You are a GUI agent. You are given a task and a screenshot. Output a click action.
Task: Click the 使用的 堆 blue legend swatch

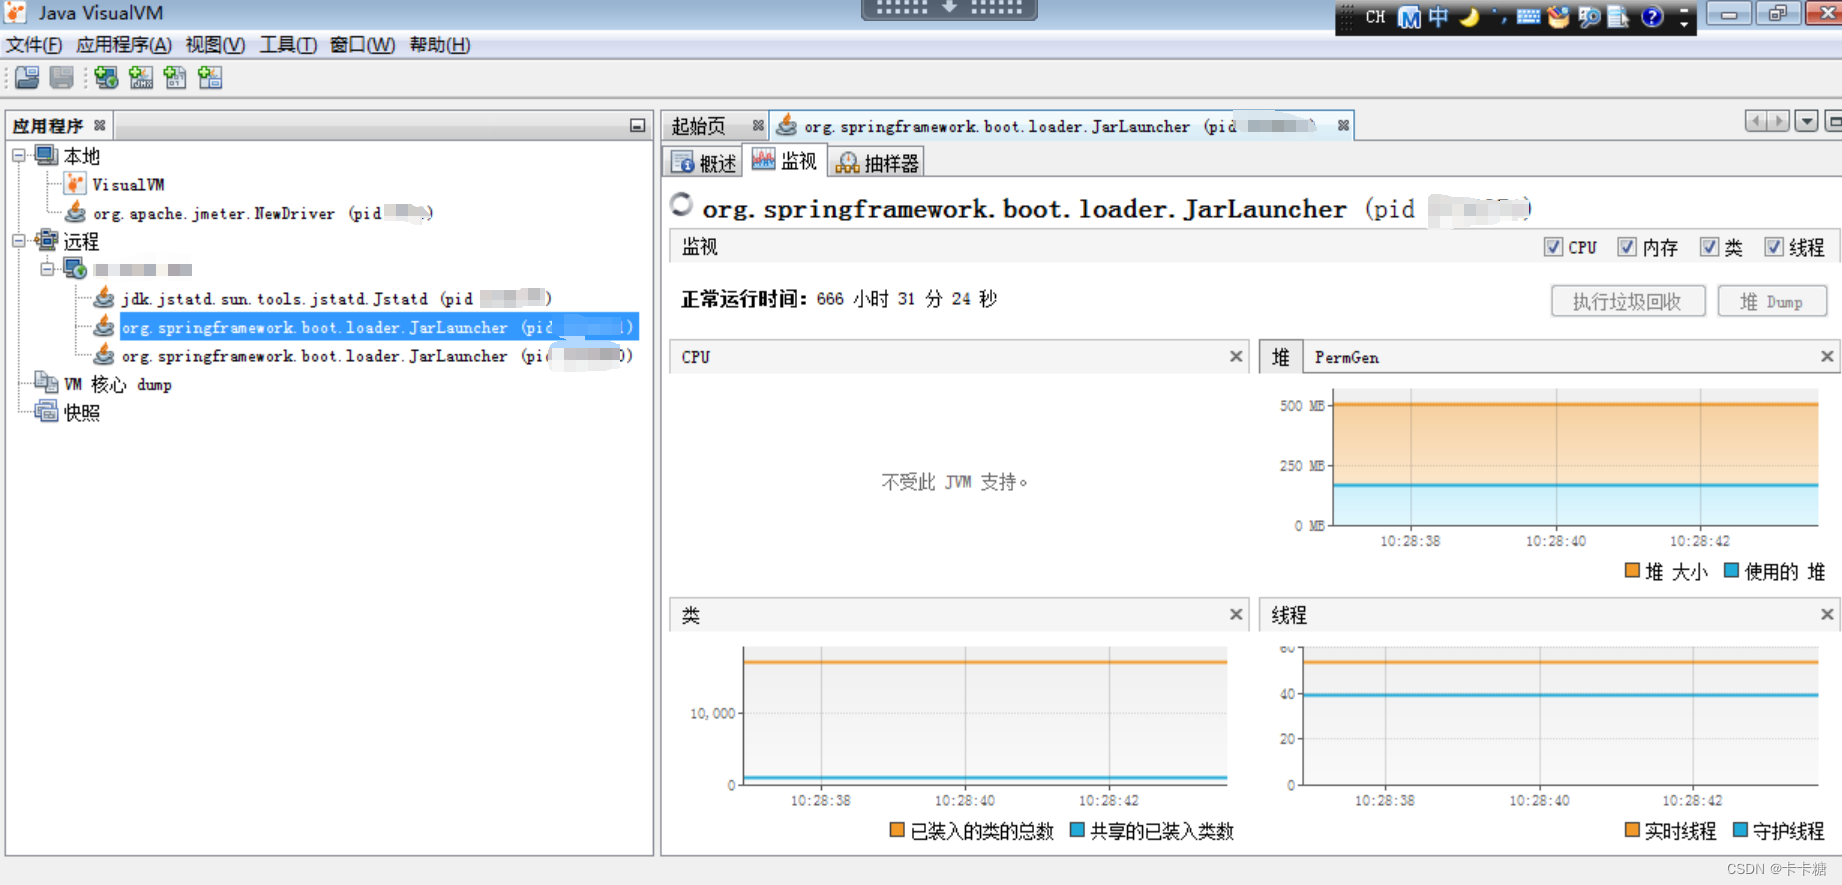click(1731, 570)
